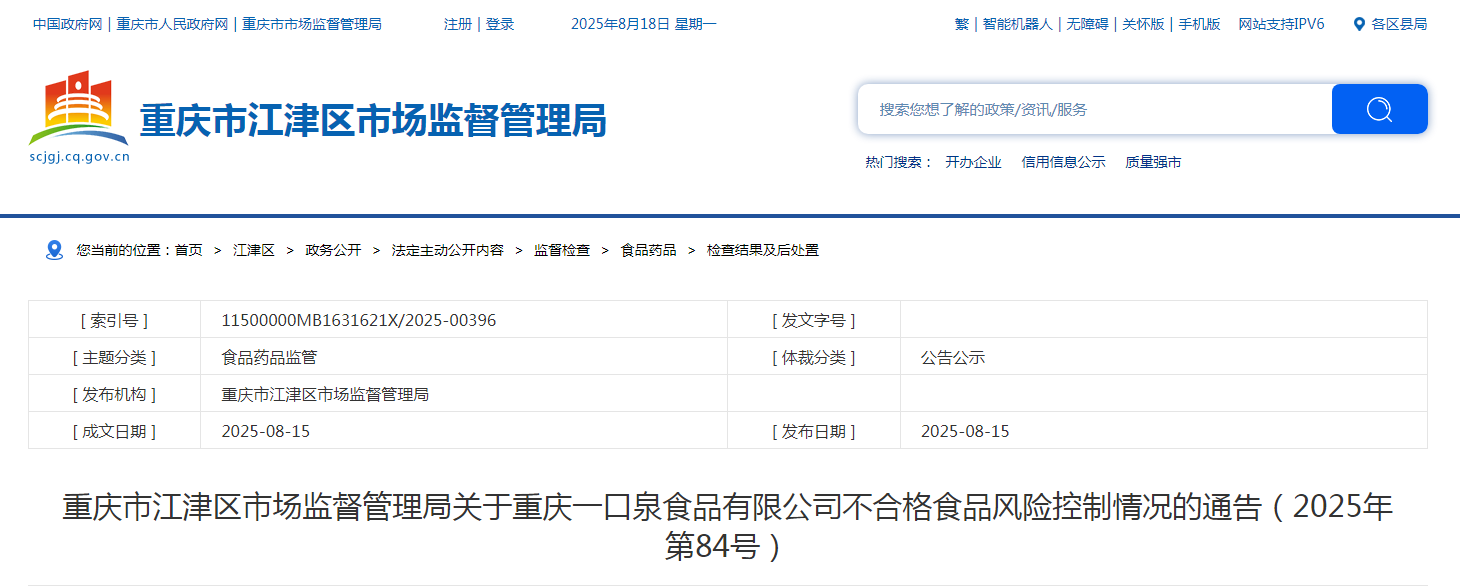Go to 监督检查 in the breadcrumb
Image resolution: width=1460 pixels, height=587 pixels.
tap(562, 250)
